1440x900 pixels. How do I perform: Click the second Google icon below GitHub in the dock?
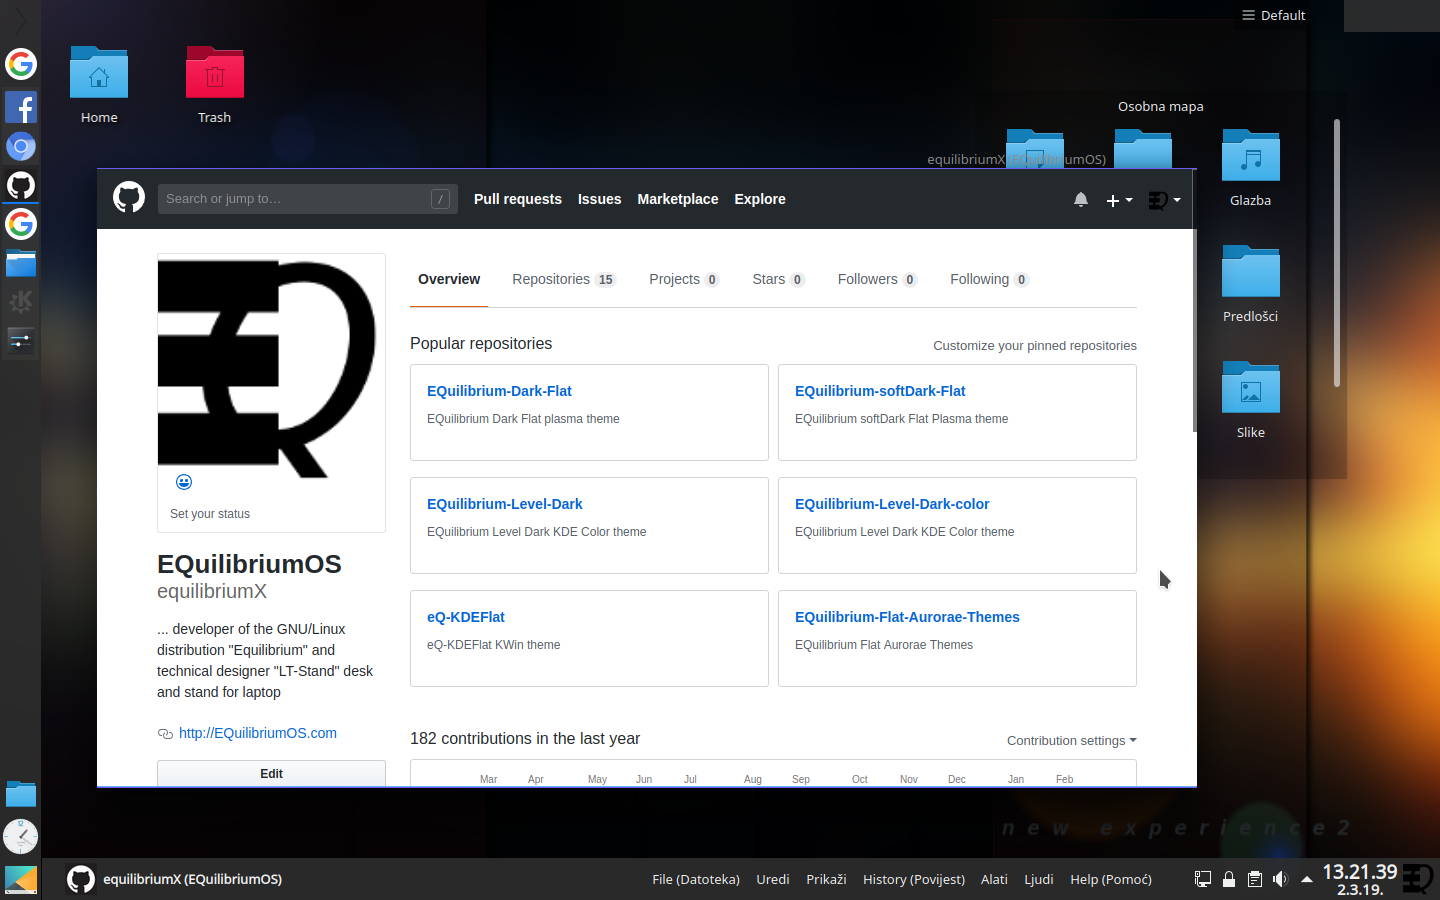21,224
